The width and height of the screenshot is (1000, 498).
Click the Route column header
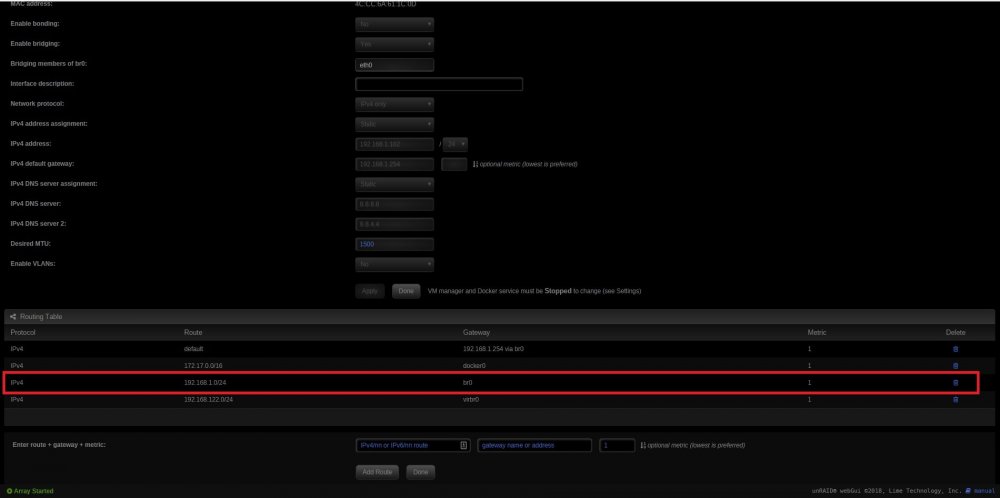click(x=193, y=333)
